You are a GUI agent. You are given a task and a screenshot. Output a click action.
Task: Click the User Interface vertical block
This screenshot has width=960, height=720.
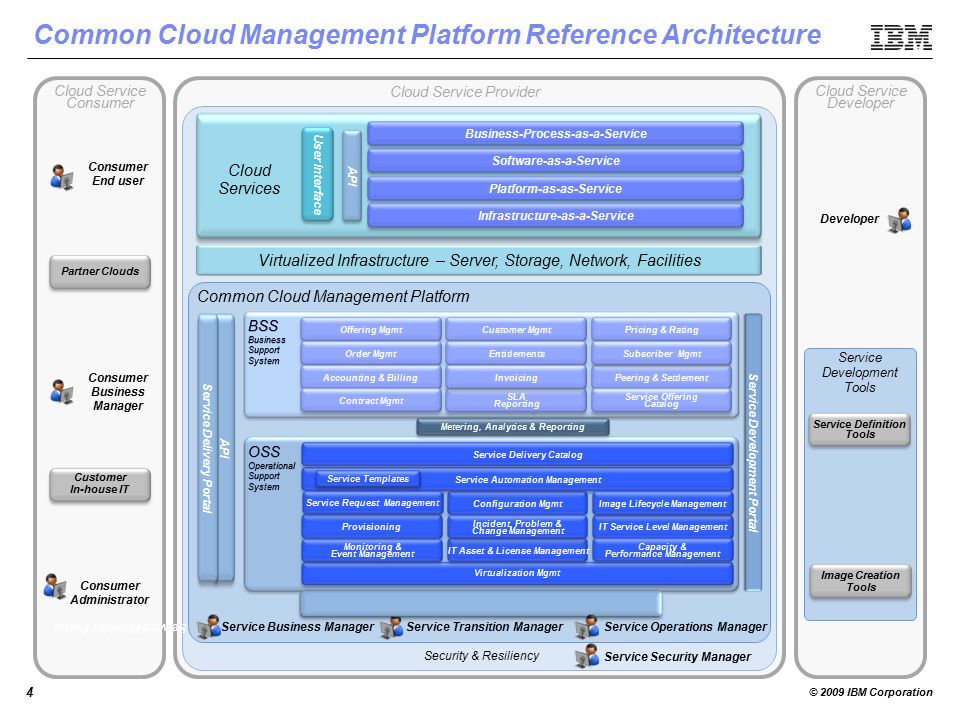(317, 174)
